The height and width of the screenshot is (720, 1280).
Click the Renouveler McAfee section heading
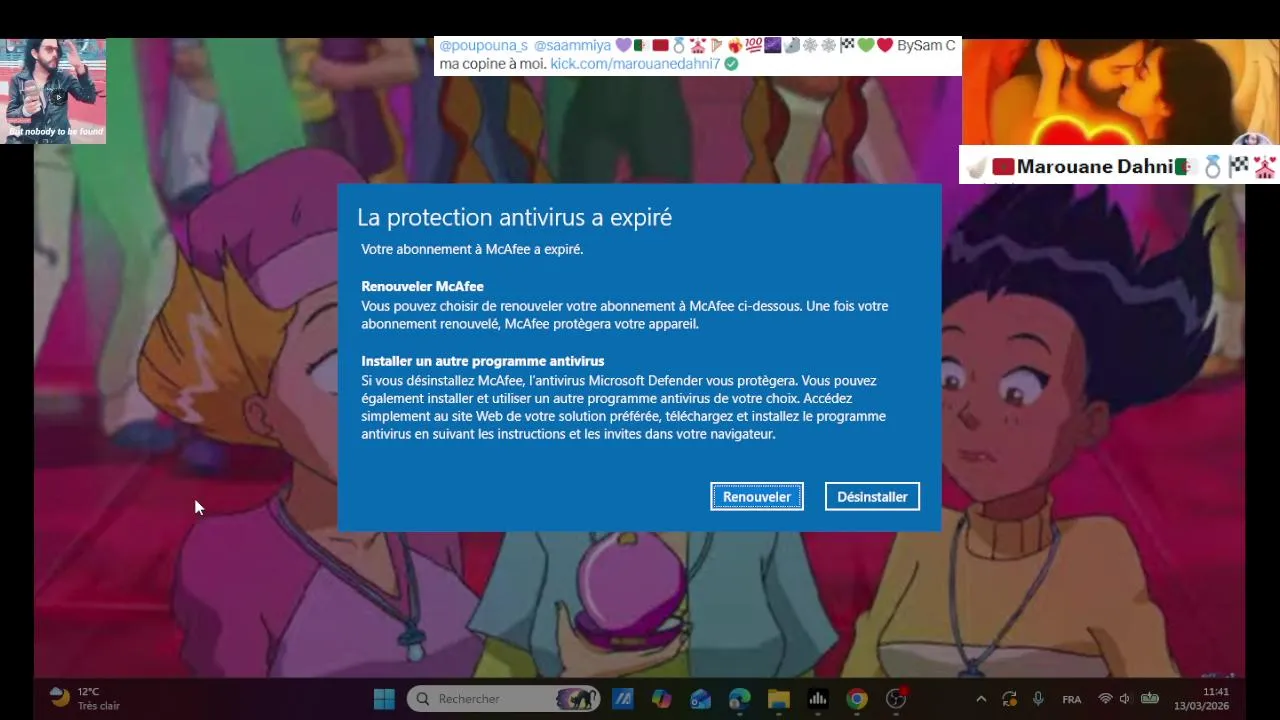pos(422,287)
